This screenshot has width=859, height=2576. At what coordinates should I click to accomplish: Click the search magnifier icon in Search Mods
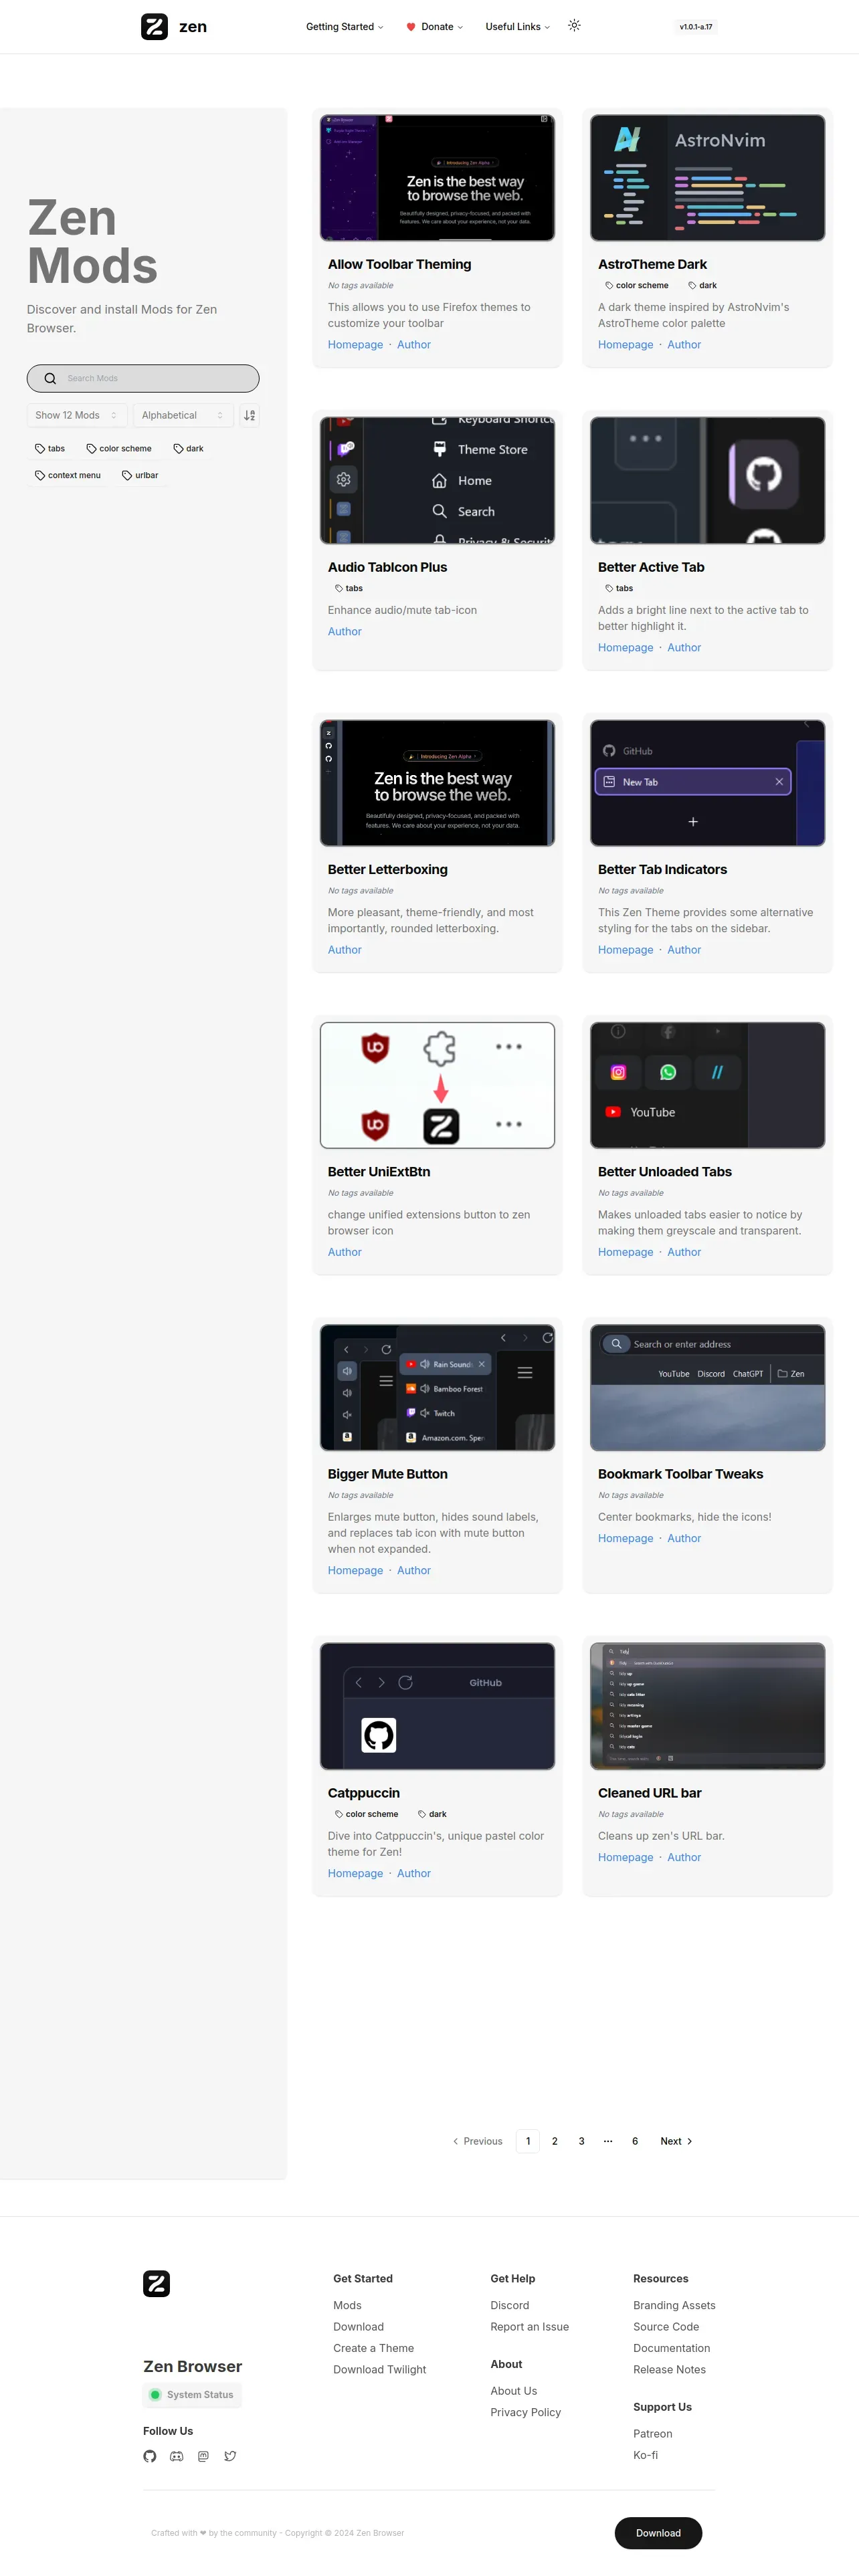50,378
